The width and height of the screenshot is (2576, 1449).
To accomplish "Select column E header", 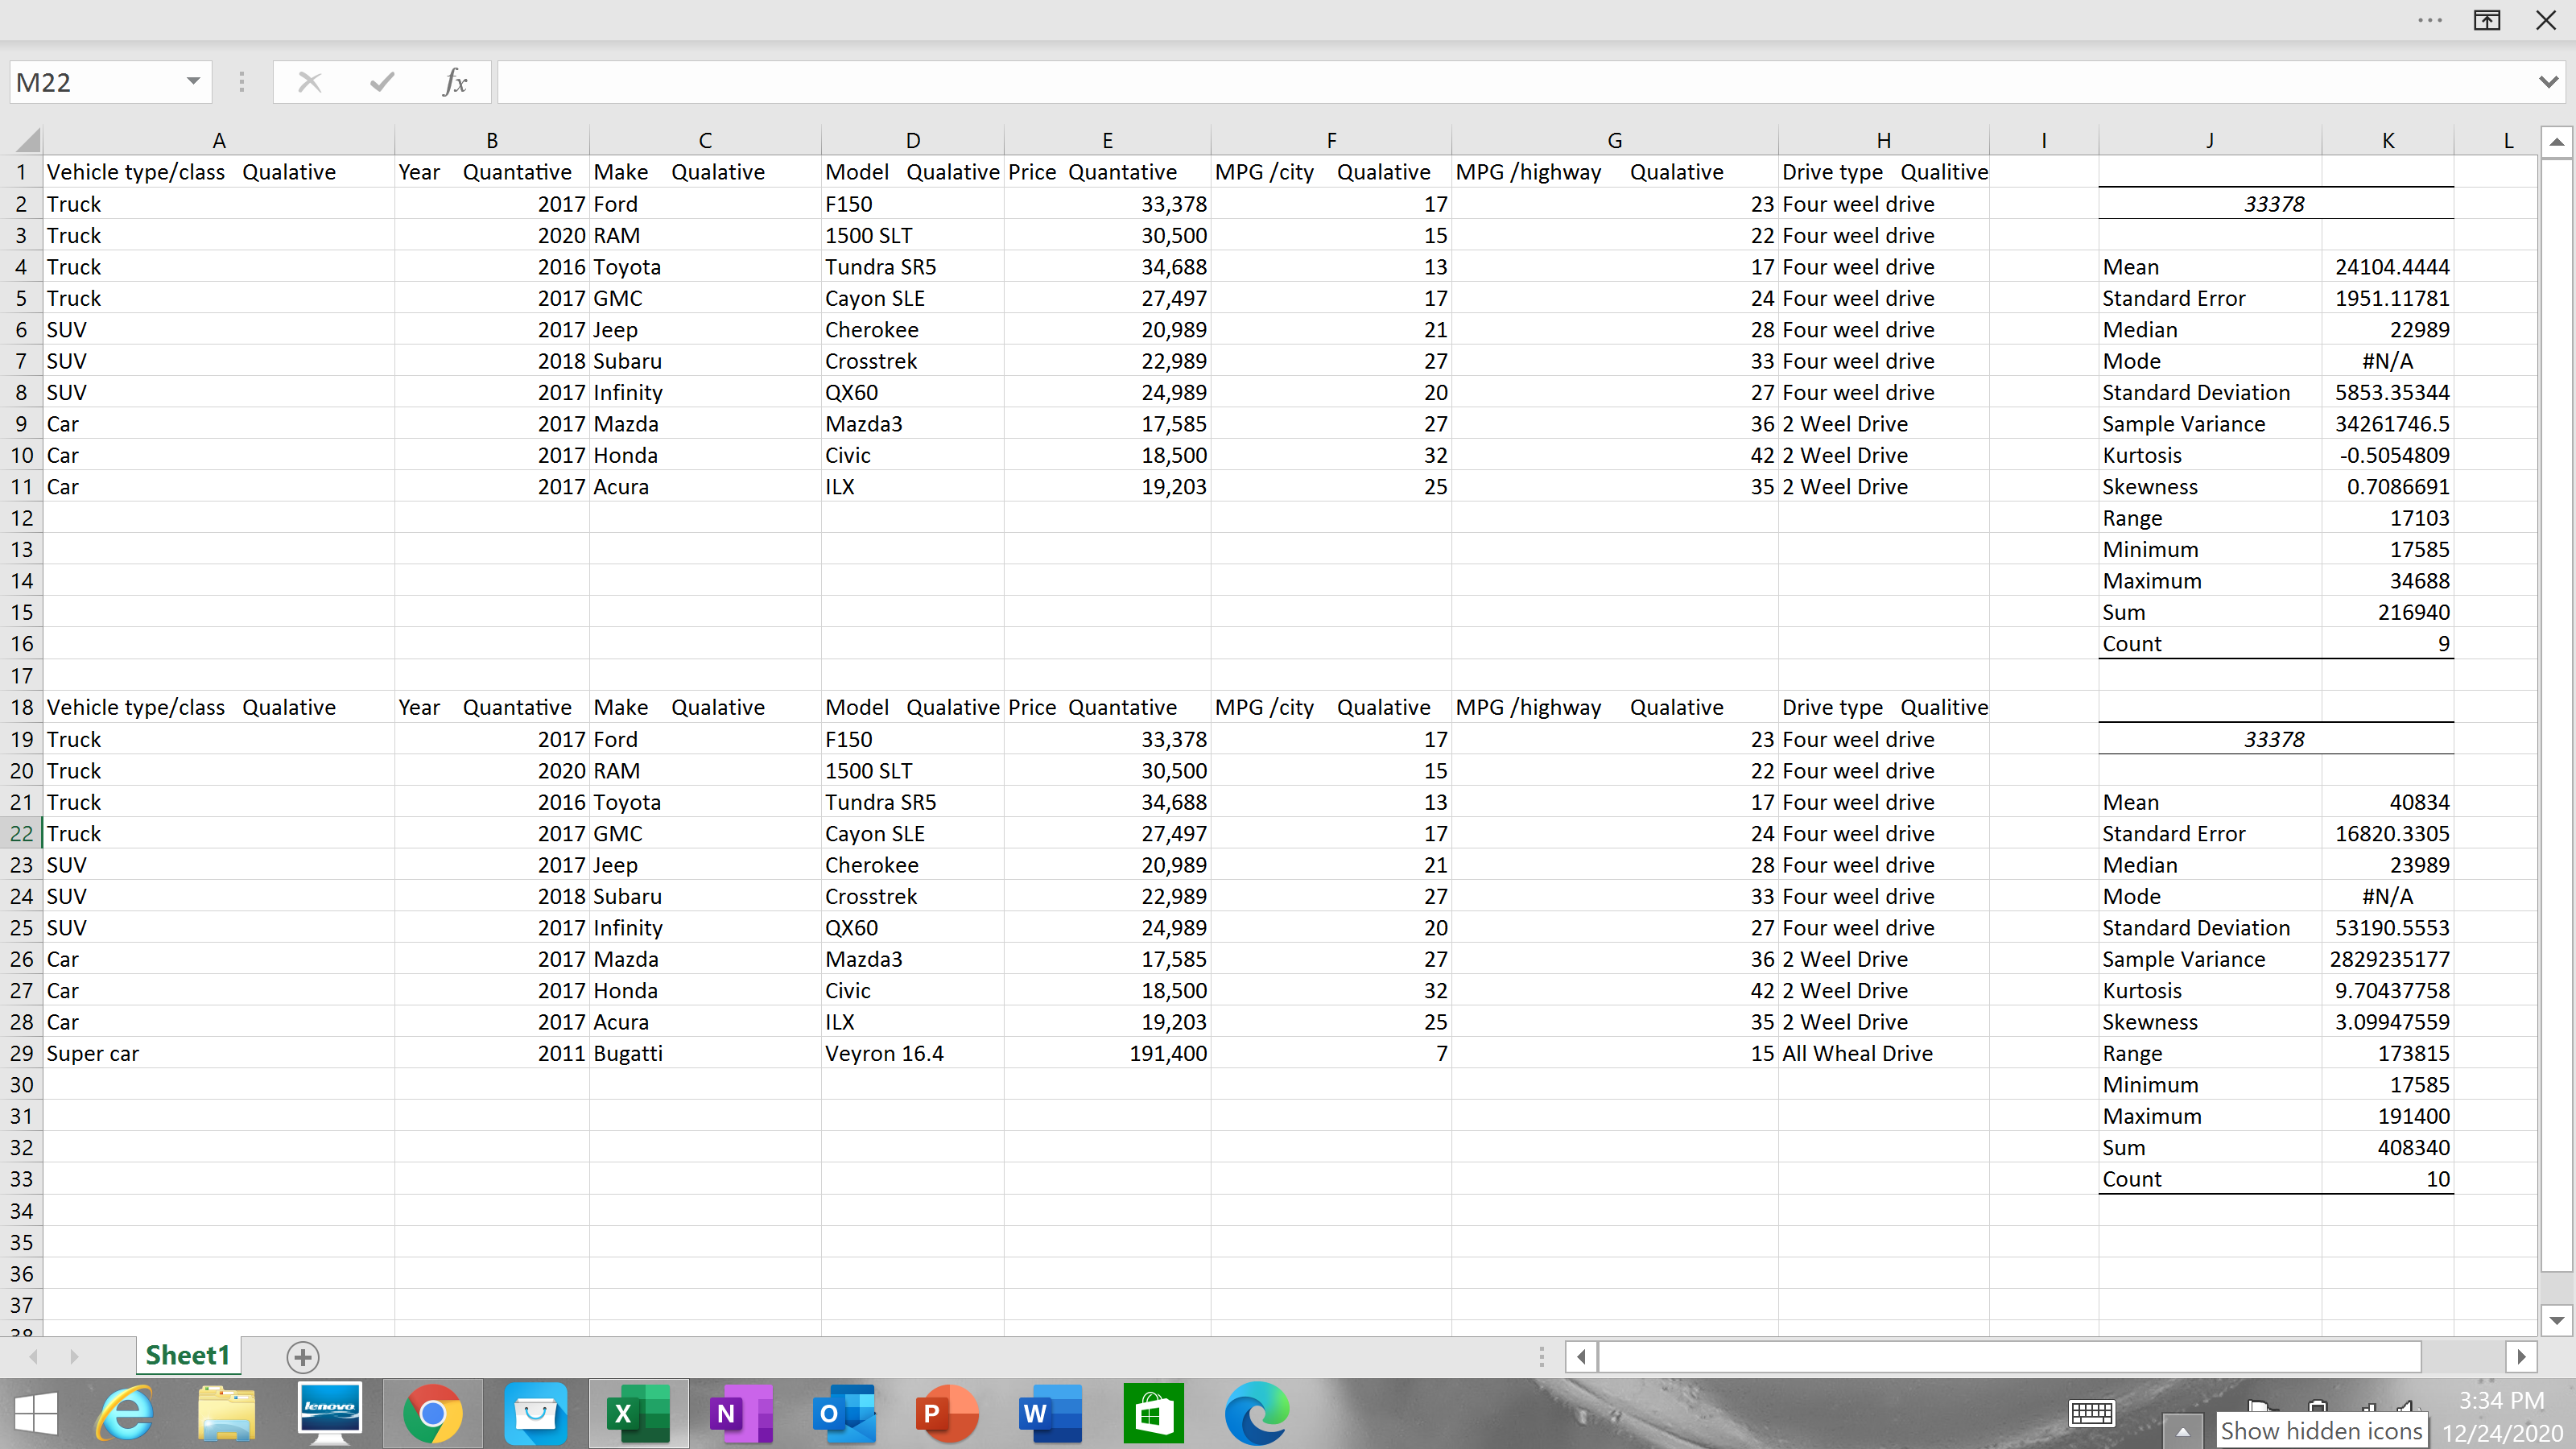I will coord(1107,140).
